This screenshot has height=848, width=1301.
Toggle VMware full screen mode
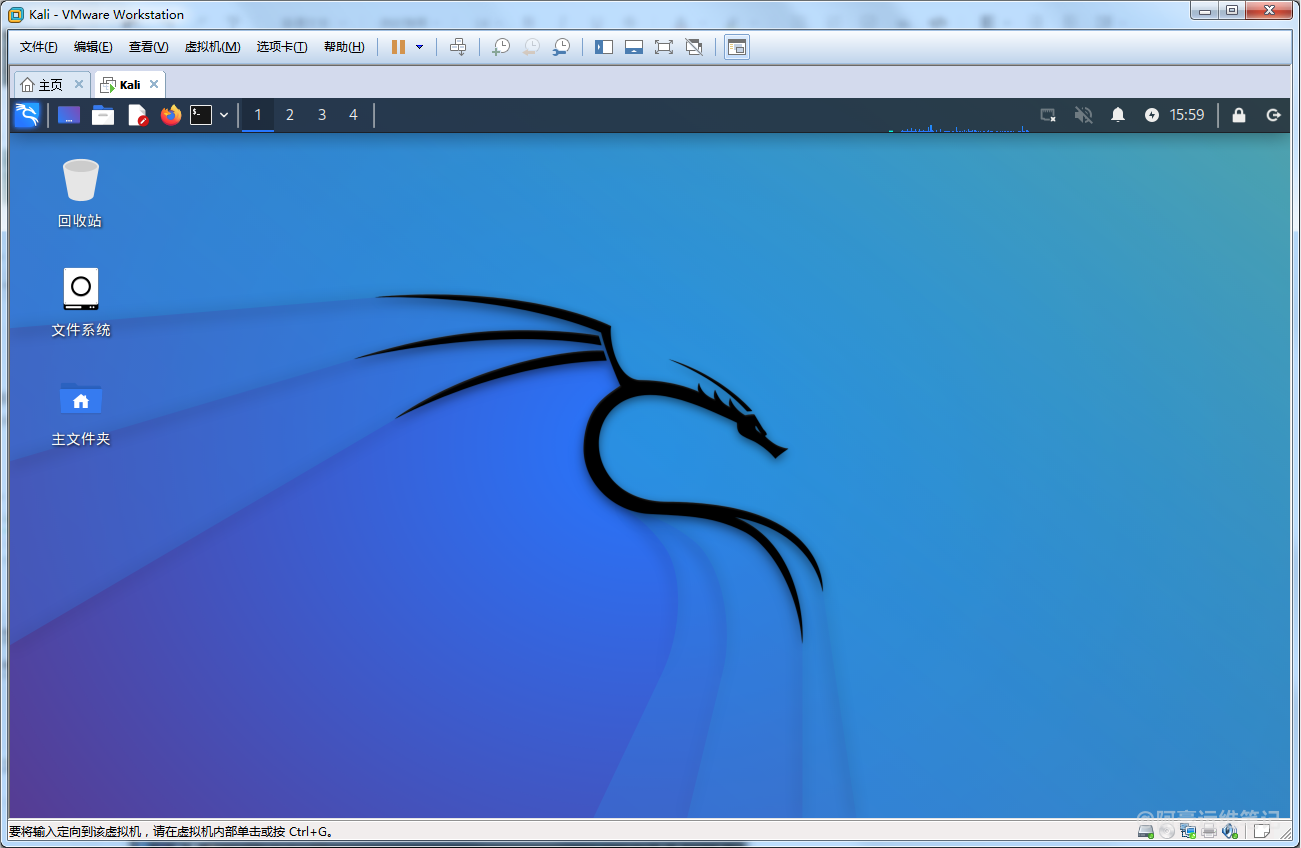663,47
